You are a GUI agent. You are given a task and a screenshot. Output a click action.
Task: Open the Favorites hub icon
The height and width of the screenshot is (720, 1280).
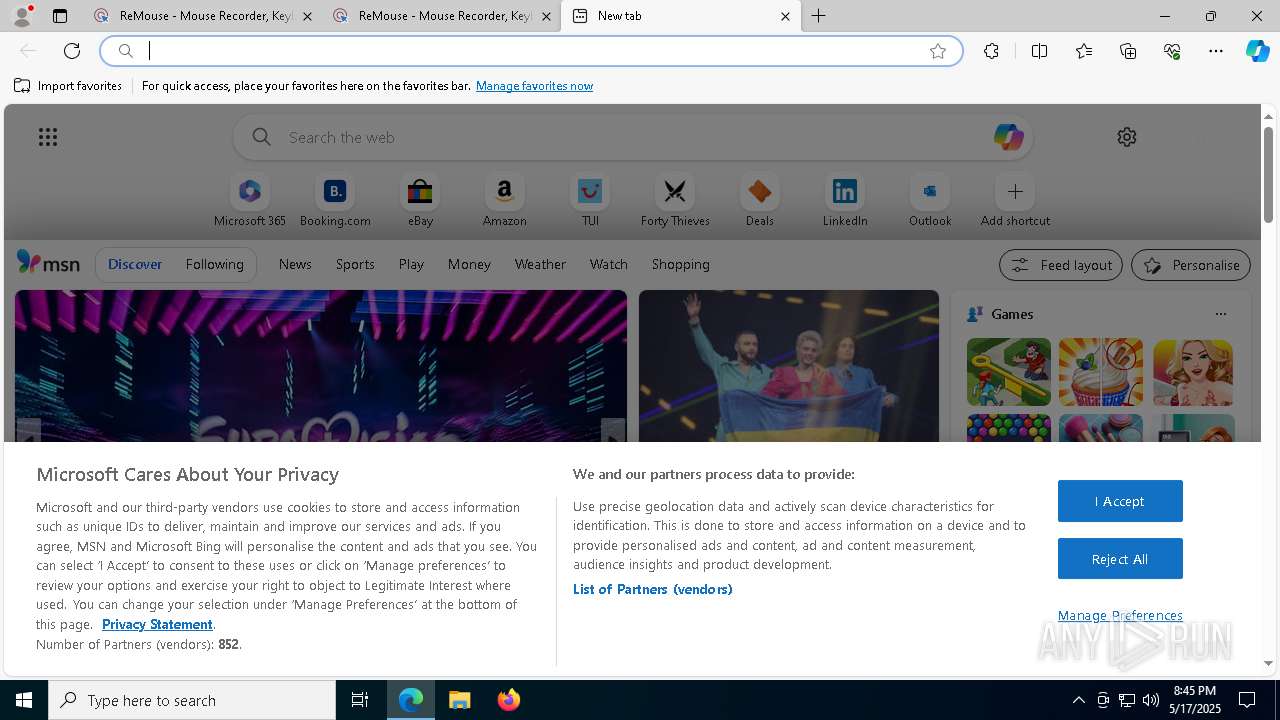click(x=1084, y=51)
